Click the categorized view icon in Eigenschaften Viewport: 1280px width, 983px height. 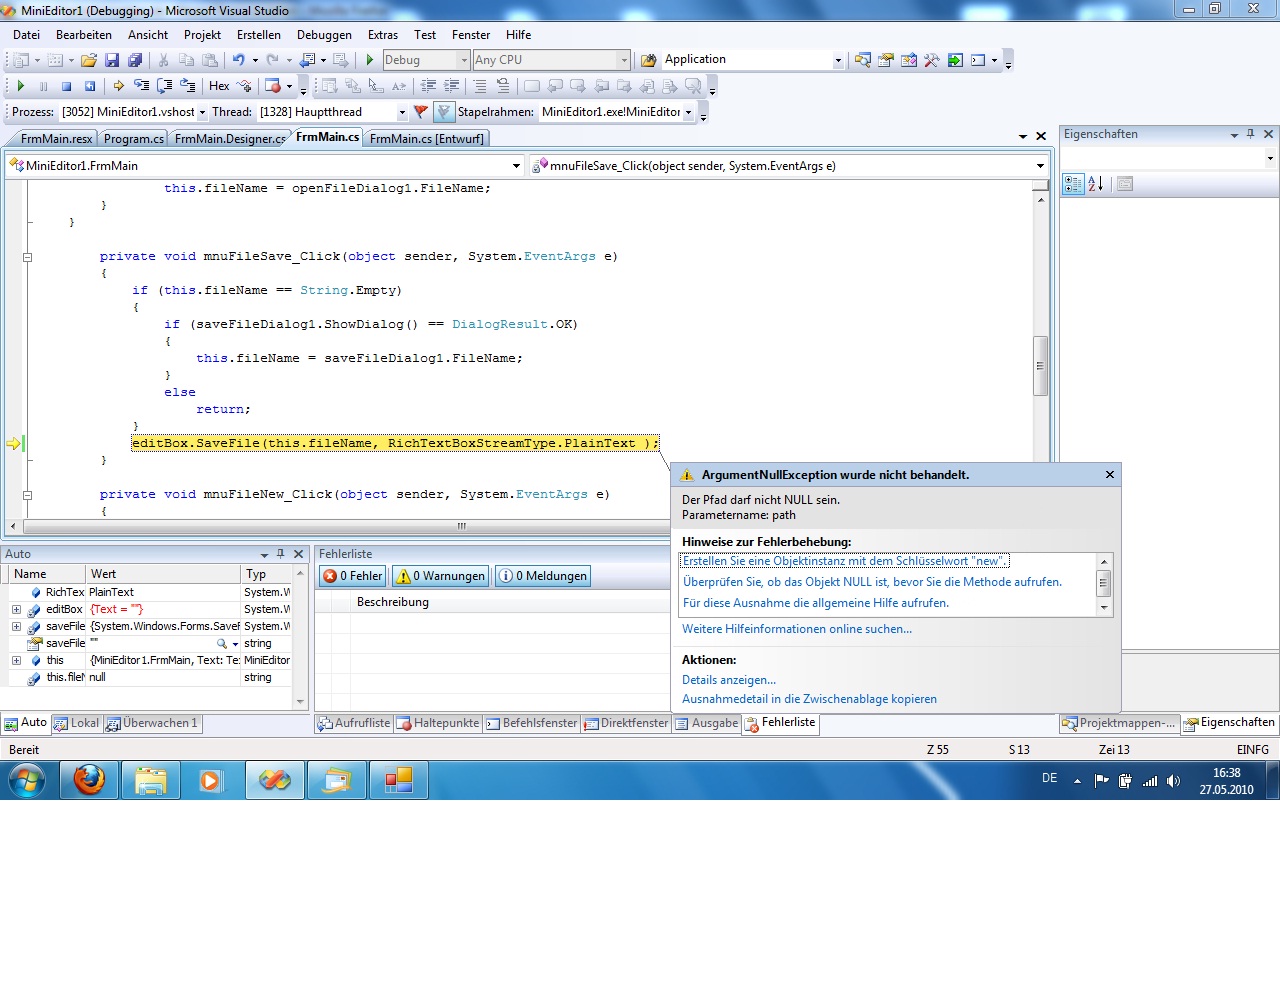[x=1073, y=184]
